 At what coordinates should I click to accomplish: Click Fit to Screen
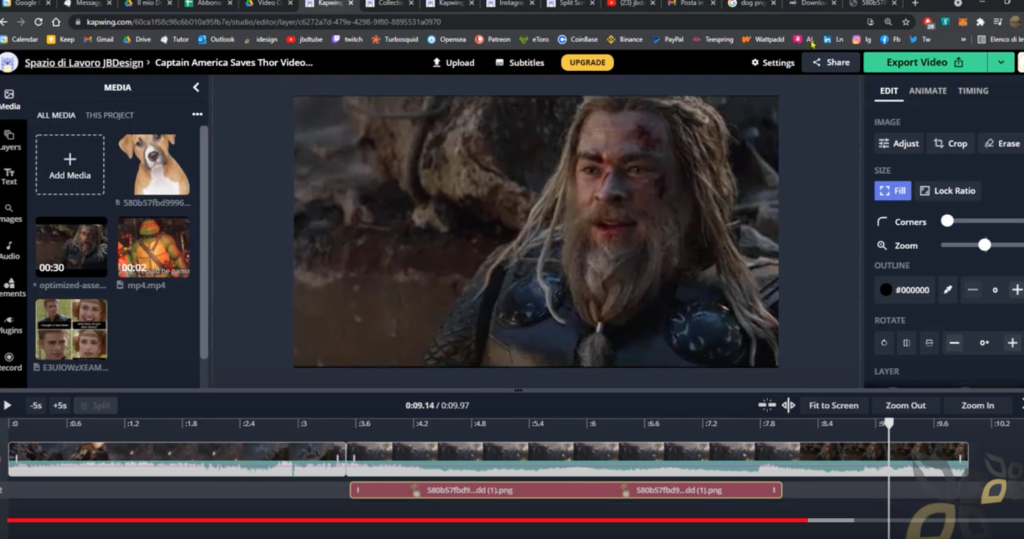point(833,405)
